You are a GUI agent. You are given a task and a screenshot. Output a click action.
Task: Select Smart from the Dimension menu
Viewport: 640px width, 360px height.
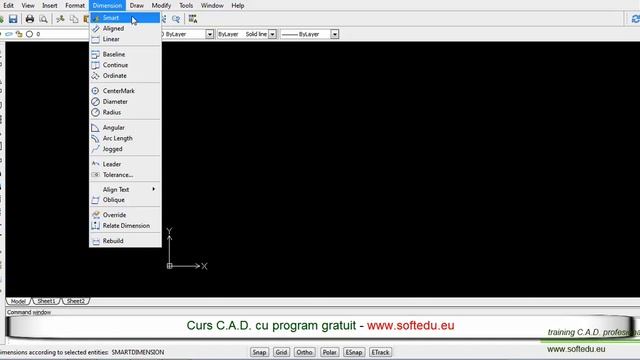point(125,18)
